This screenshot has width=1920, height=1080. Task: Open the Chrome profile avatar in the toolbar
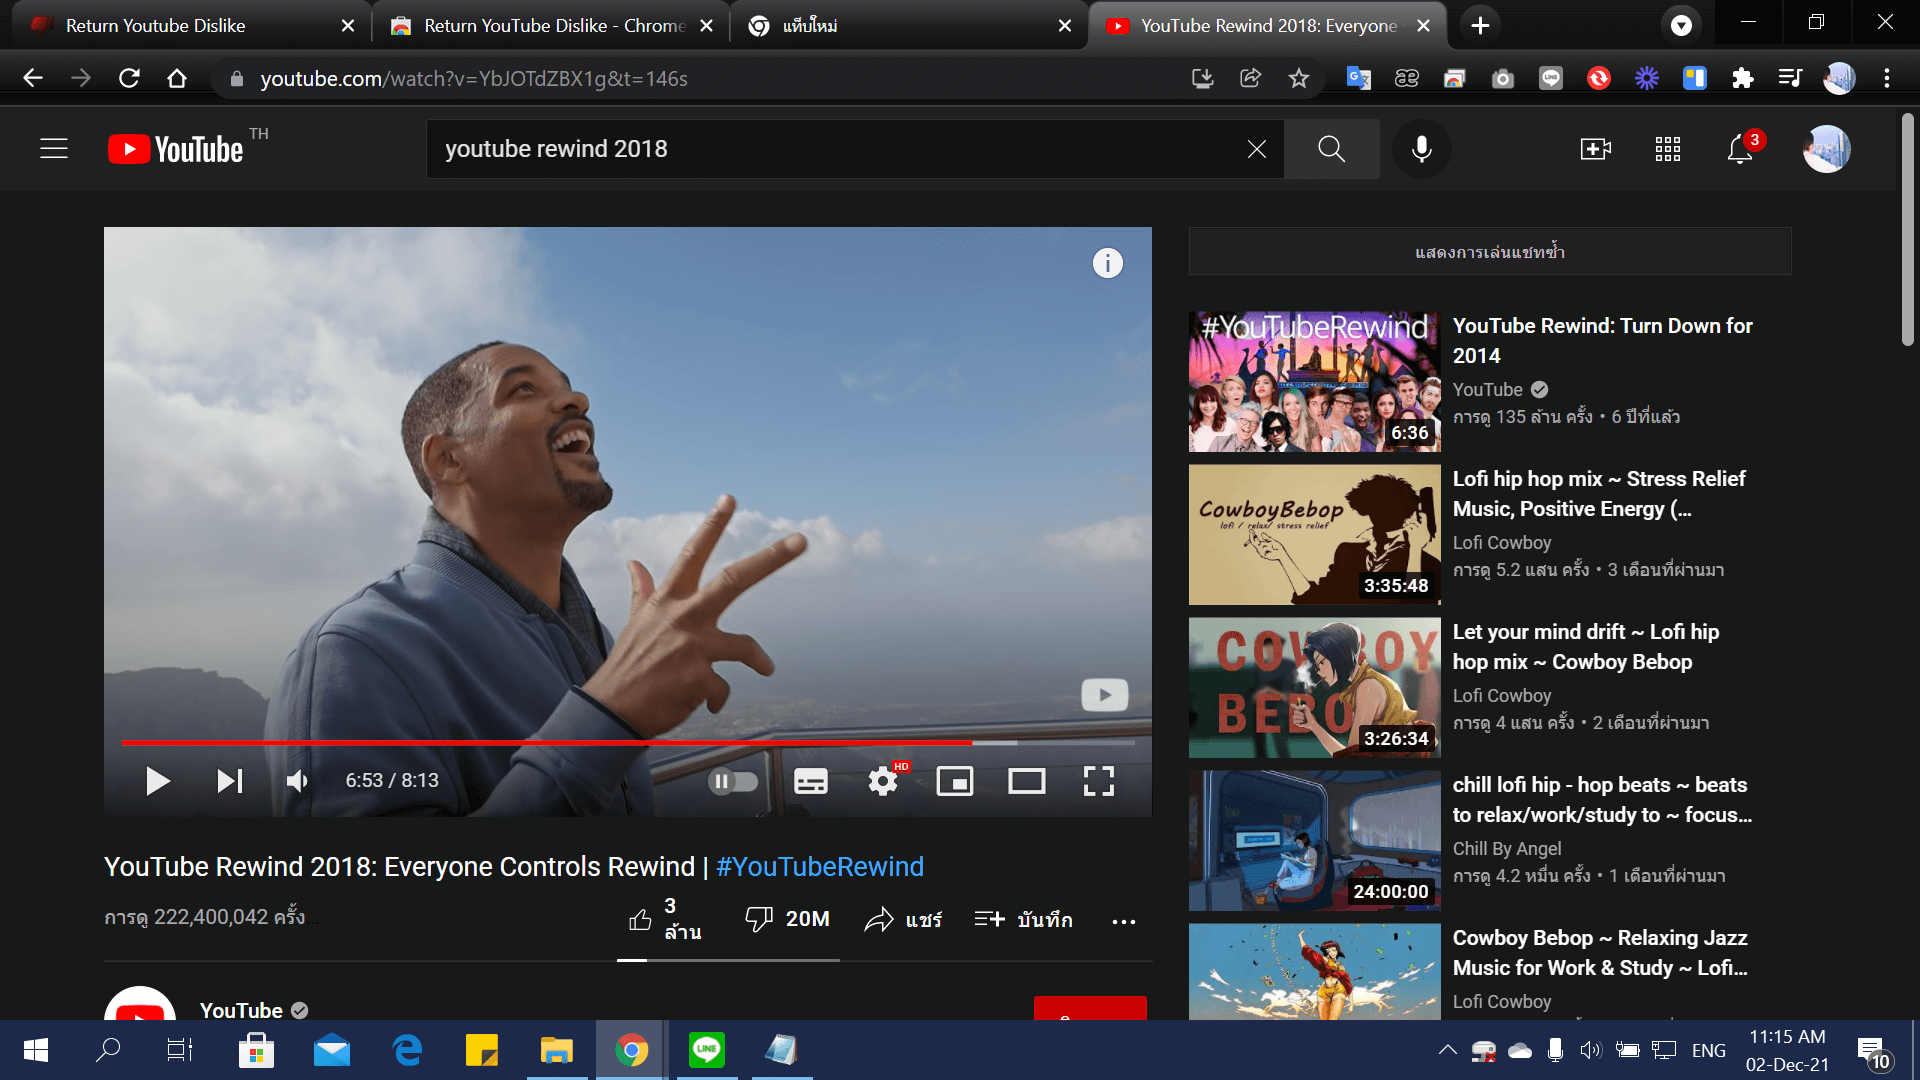[x=1838, y=78]
